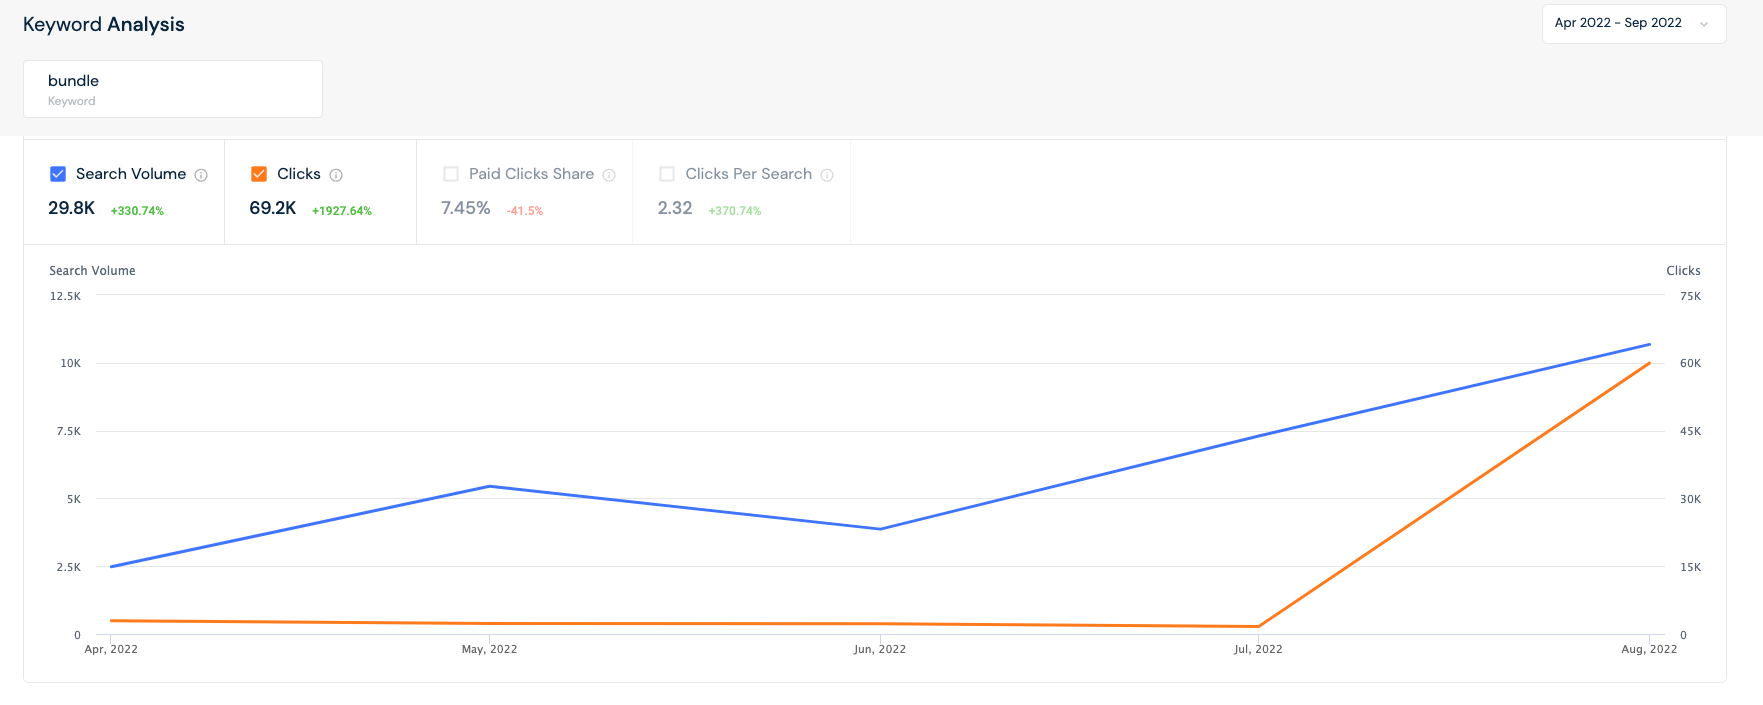
Task: Select the Paid Clicks Share metric label
Action: 531,174
